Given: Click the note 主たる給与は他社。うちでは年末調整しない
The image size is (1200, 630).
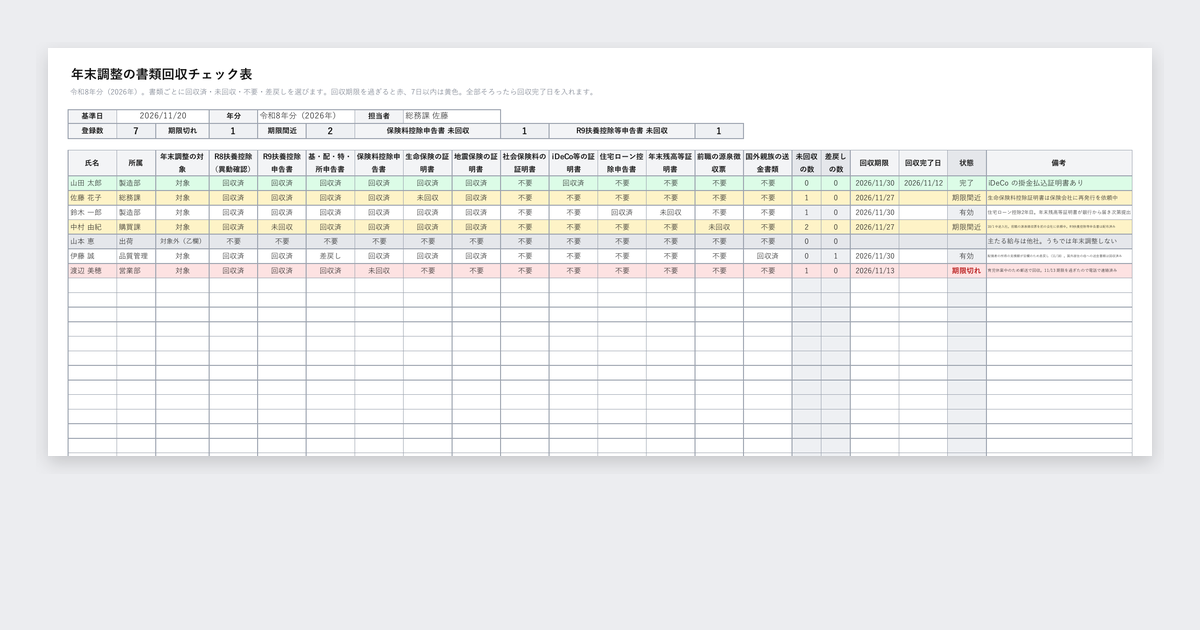Looking at the screenshot, I should 1059,241.
